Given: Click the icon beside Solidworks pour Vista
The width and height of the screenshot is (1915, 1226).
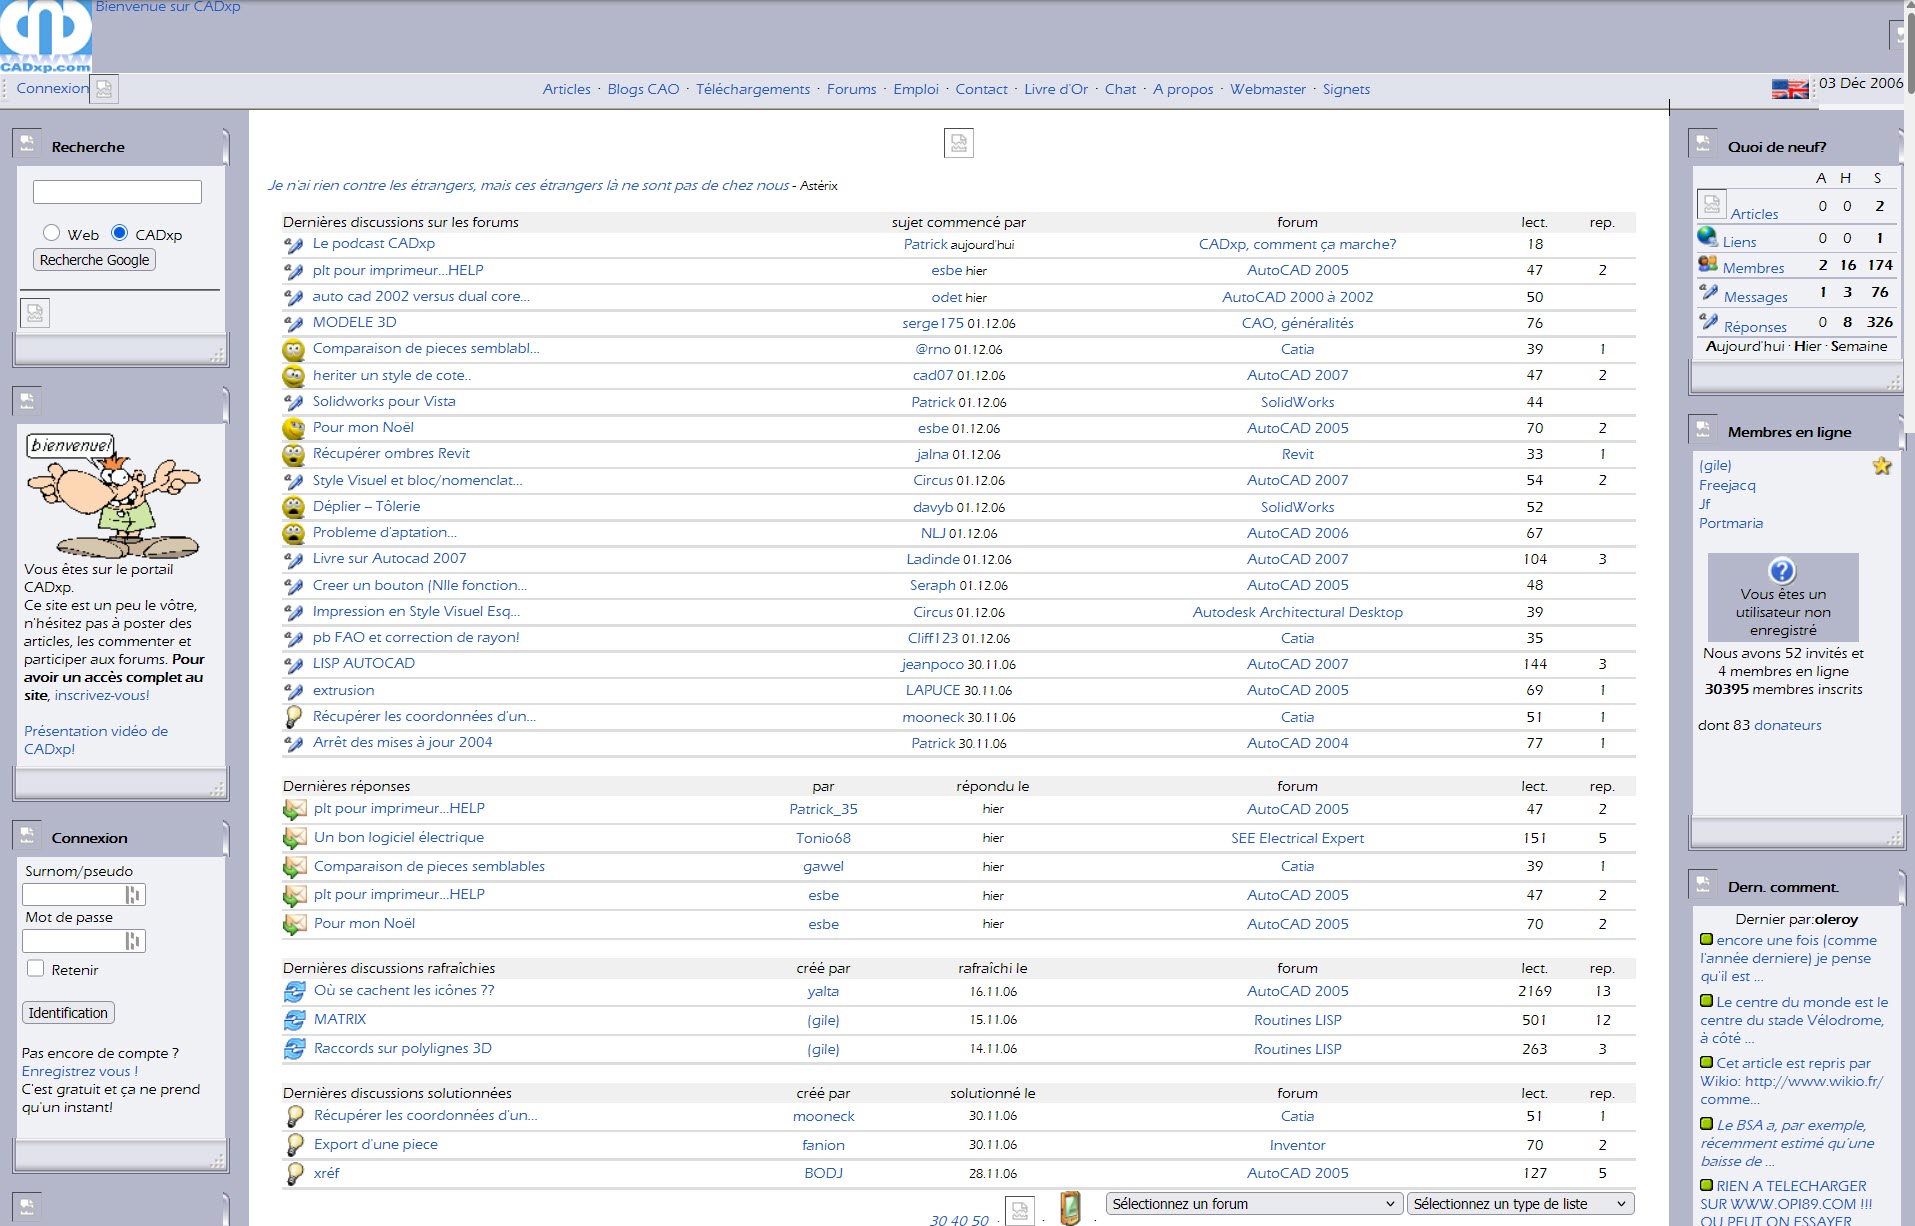Looking at the screenshot, I should point(293,402).
